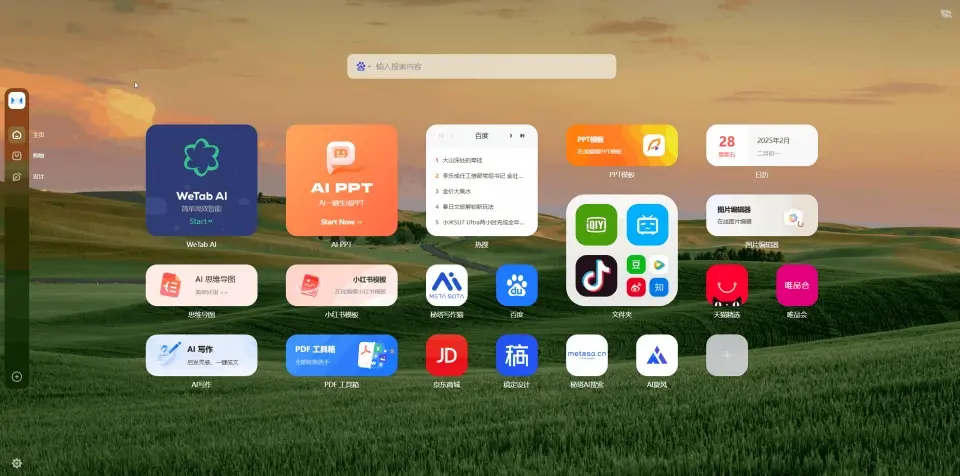
Task: Open iQIYI in the folder
Action: coord(596,225)
